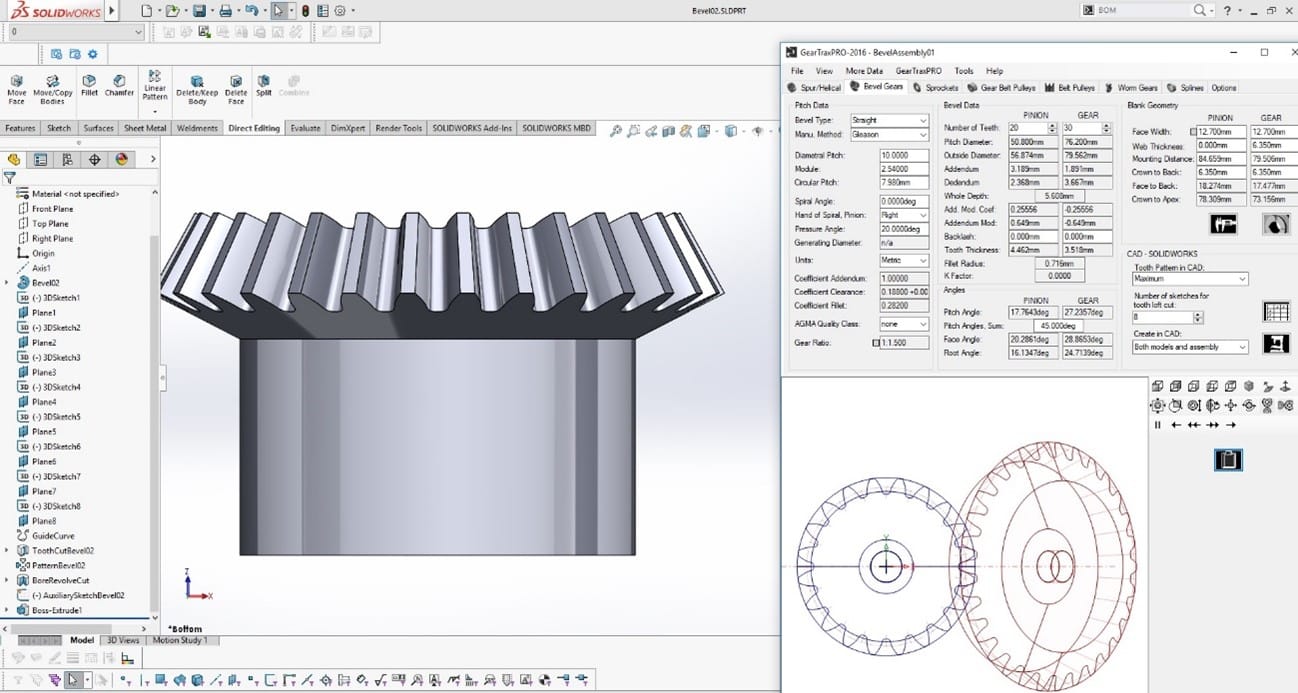Image resolution: width=1298 pixels, height=693 pixels.
Task: Toggle the Gear Ratio lock checkbox
Action: tap(876, 343)
